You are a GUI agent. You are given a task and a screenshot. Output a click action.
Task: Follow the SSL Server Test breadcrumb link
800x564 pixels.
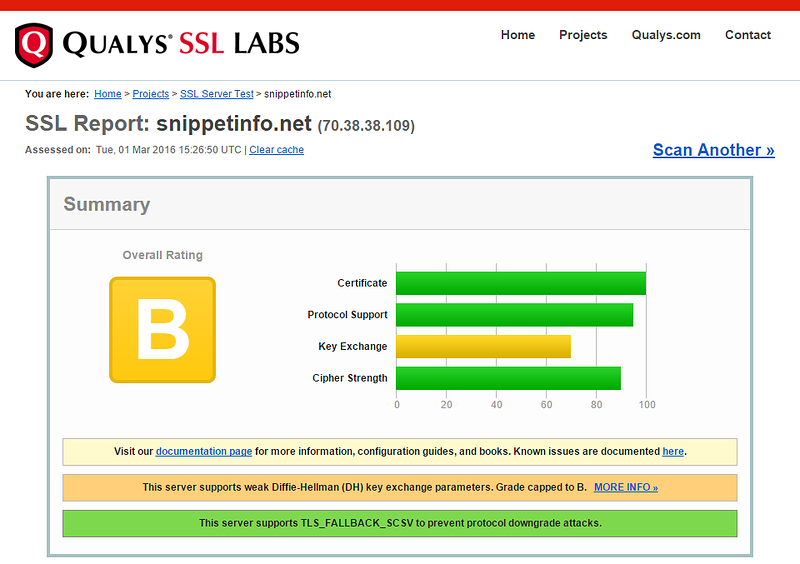pyautogui.click(x=216, y=94)
